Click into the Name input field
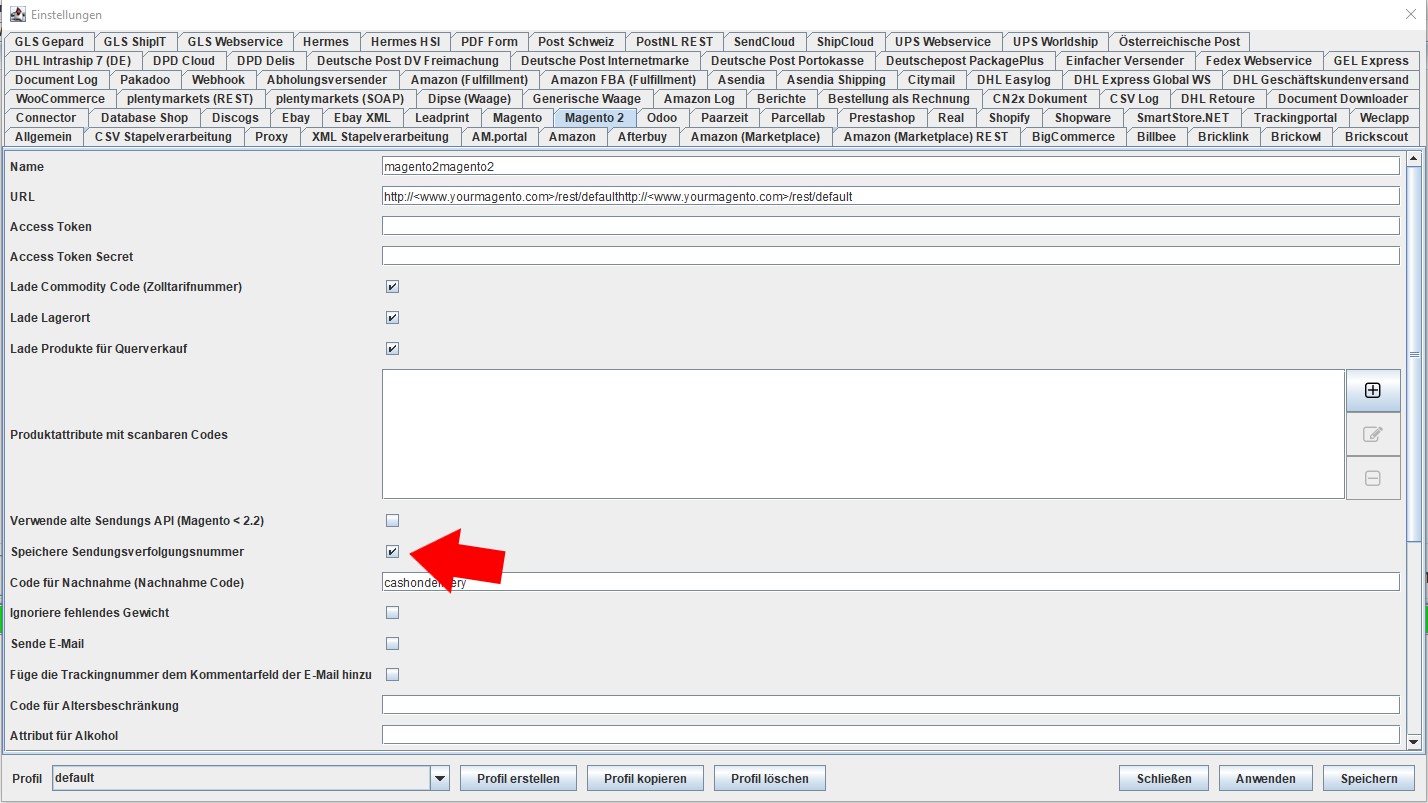This screenshot has width=1428, height=803. tap(890, 166)
